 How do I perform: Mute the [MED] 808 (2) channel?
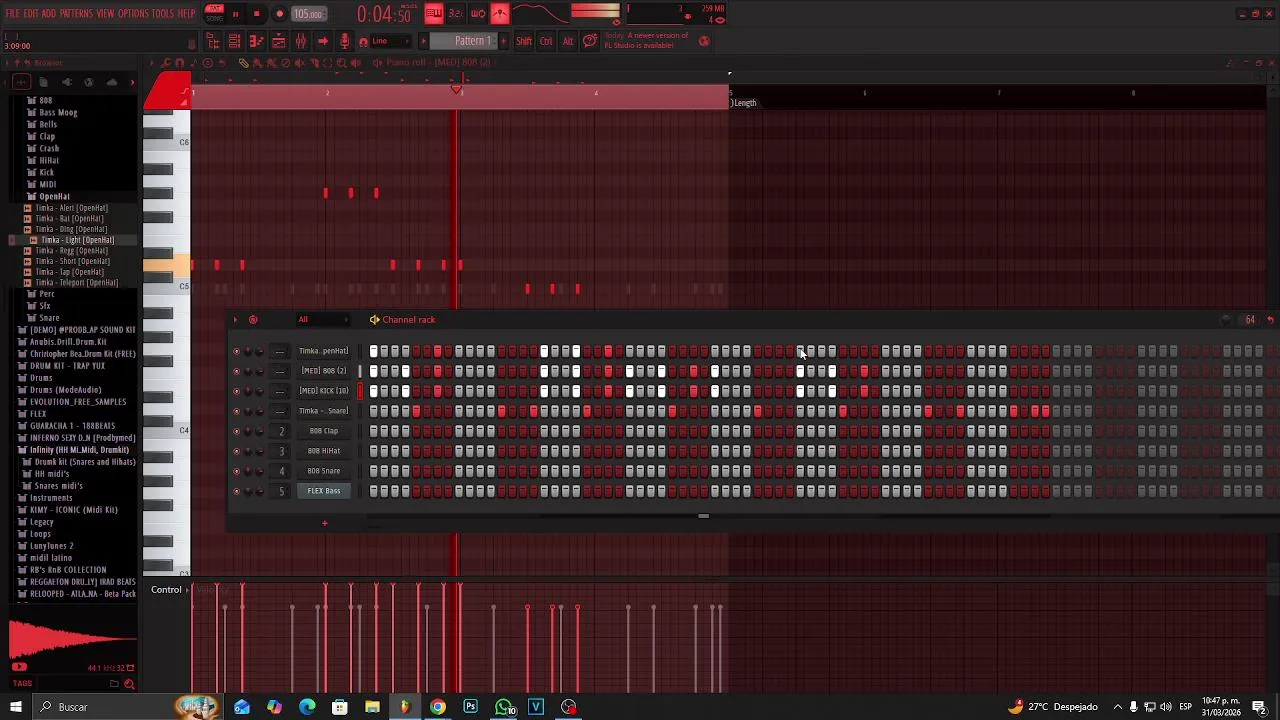click(x=237, y=371)
